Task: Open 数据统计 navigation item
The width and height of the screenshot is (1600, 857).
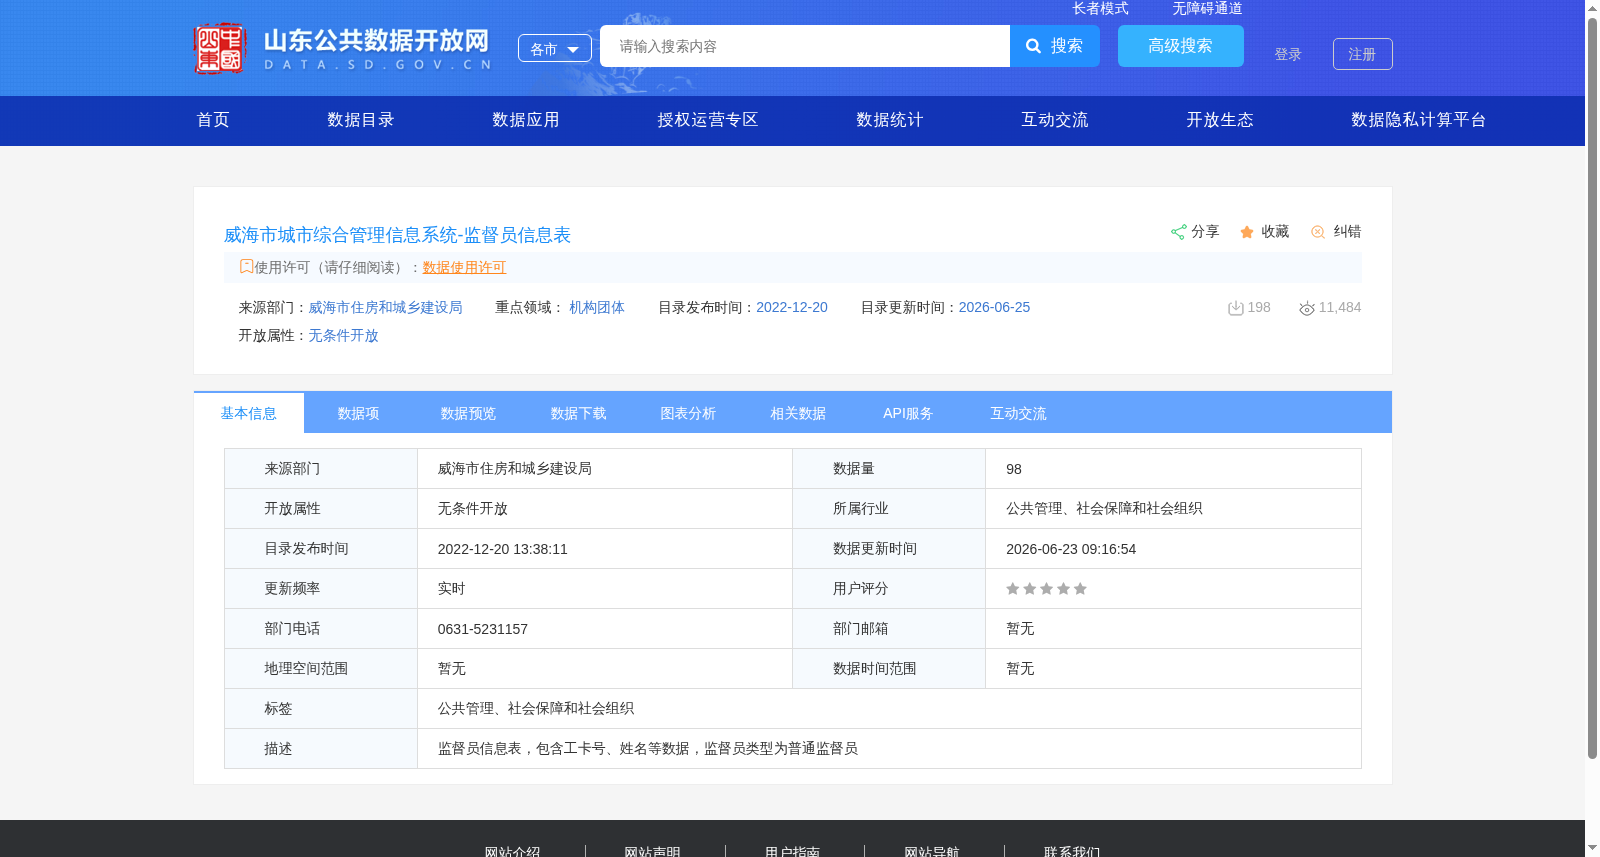Action: (890, 120)
